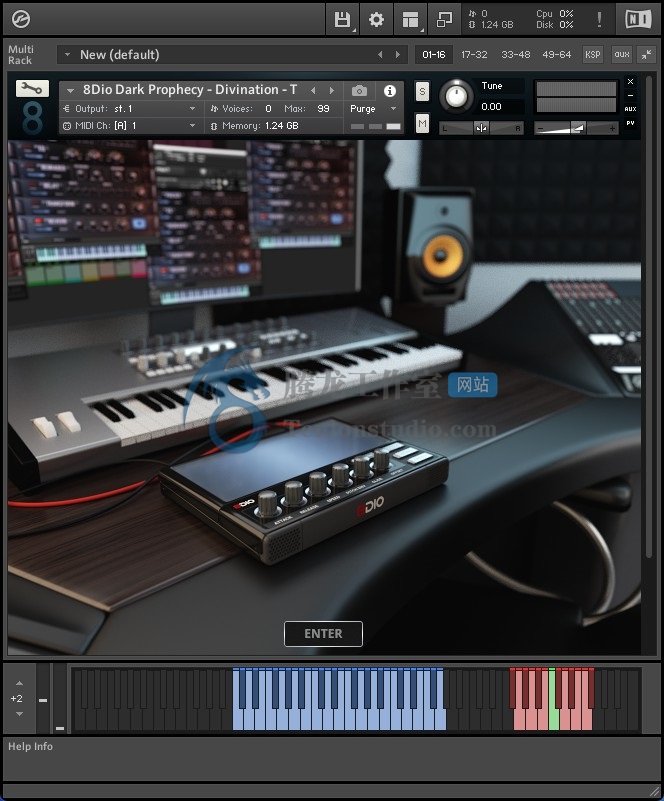Click the Native Instruments NI logo
The height and width of the screenshot is (801, 664).
[638, 19]
